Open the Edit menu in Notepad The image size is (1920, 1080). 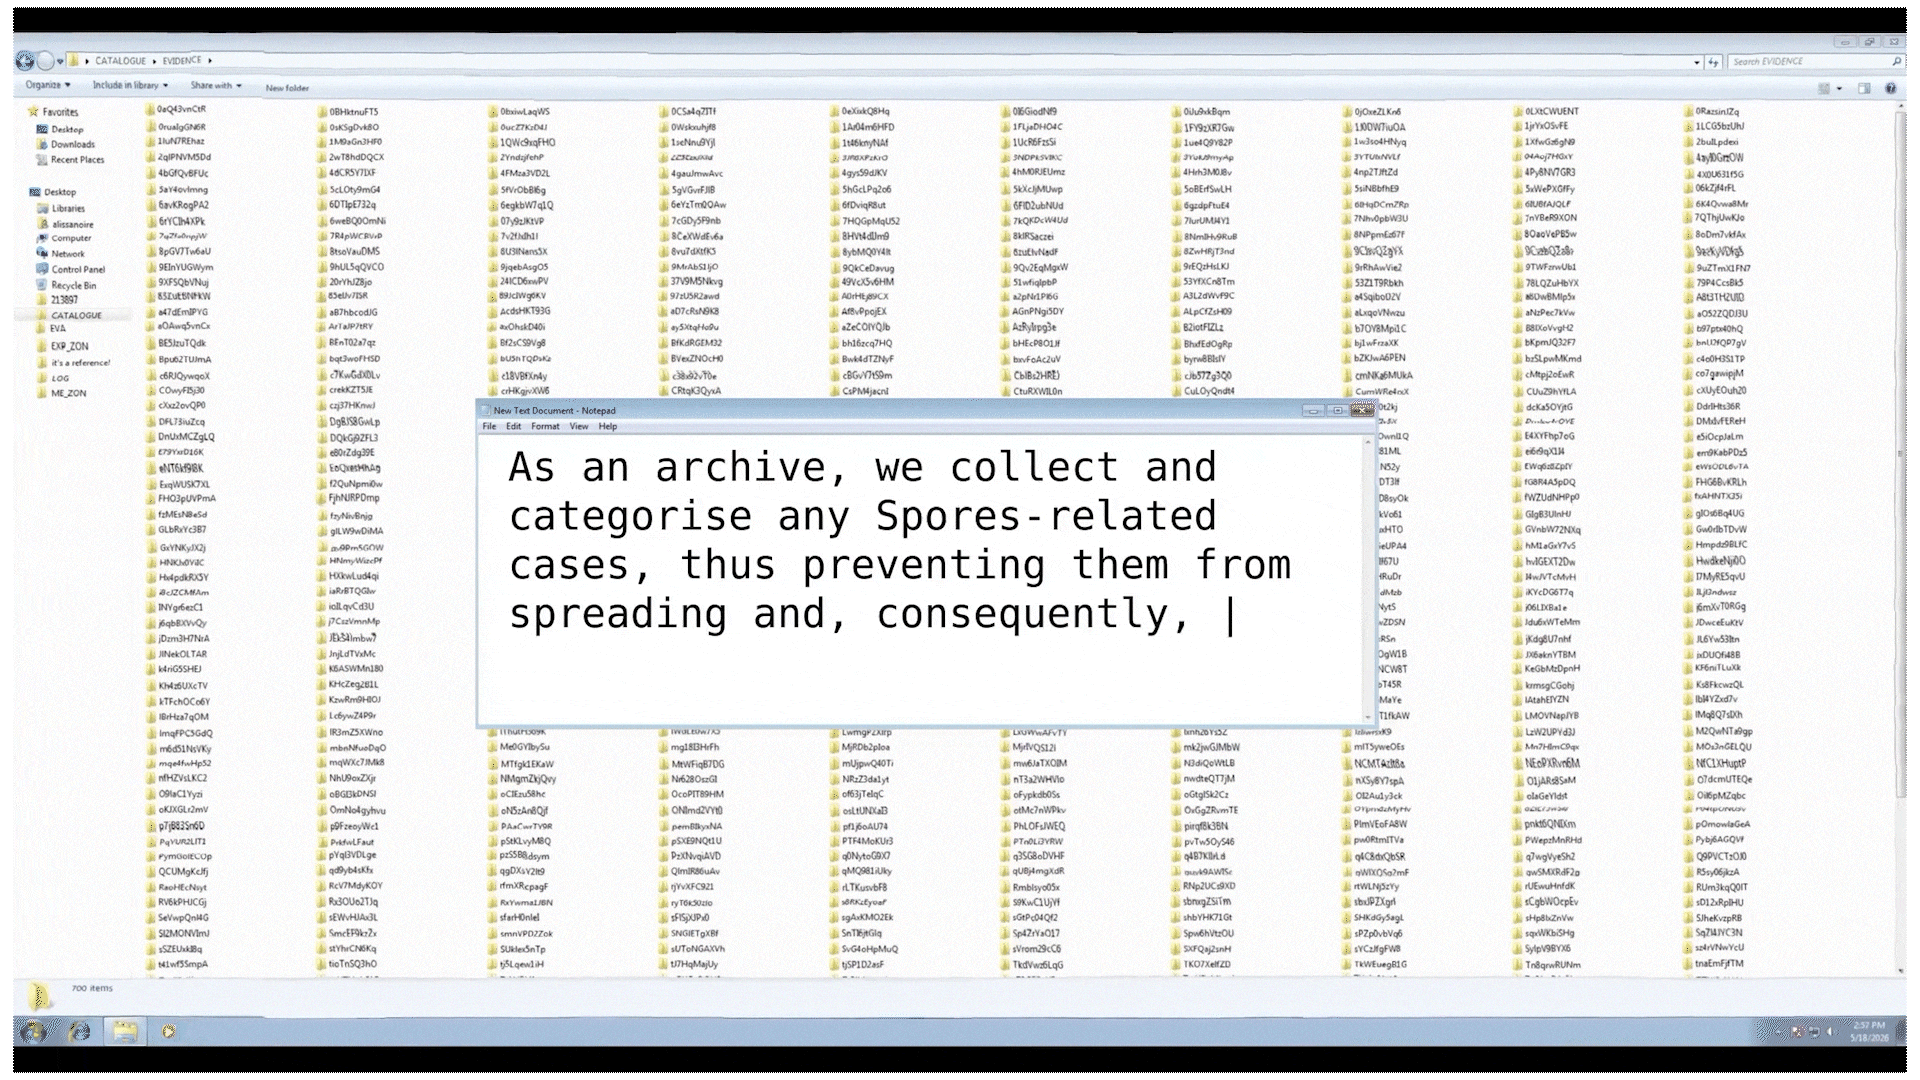coord(513,426)
